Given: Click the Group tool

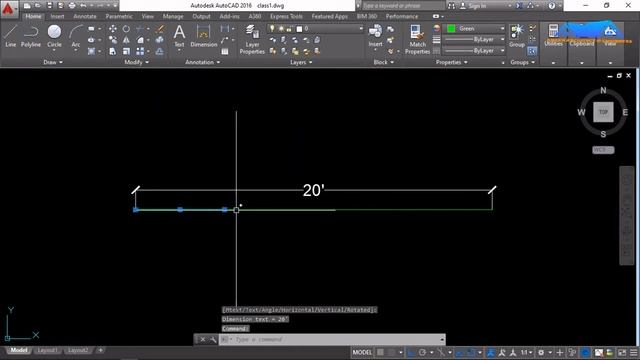Looking at the screenshot, I should (517, 36).
